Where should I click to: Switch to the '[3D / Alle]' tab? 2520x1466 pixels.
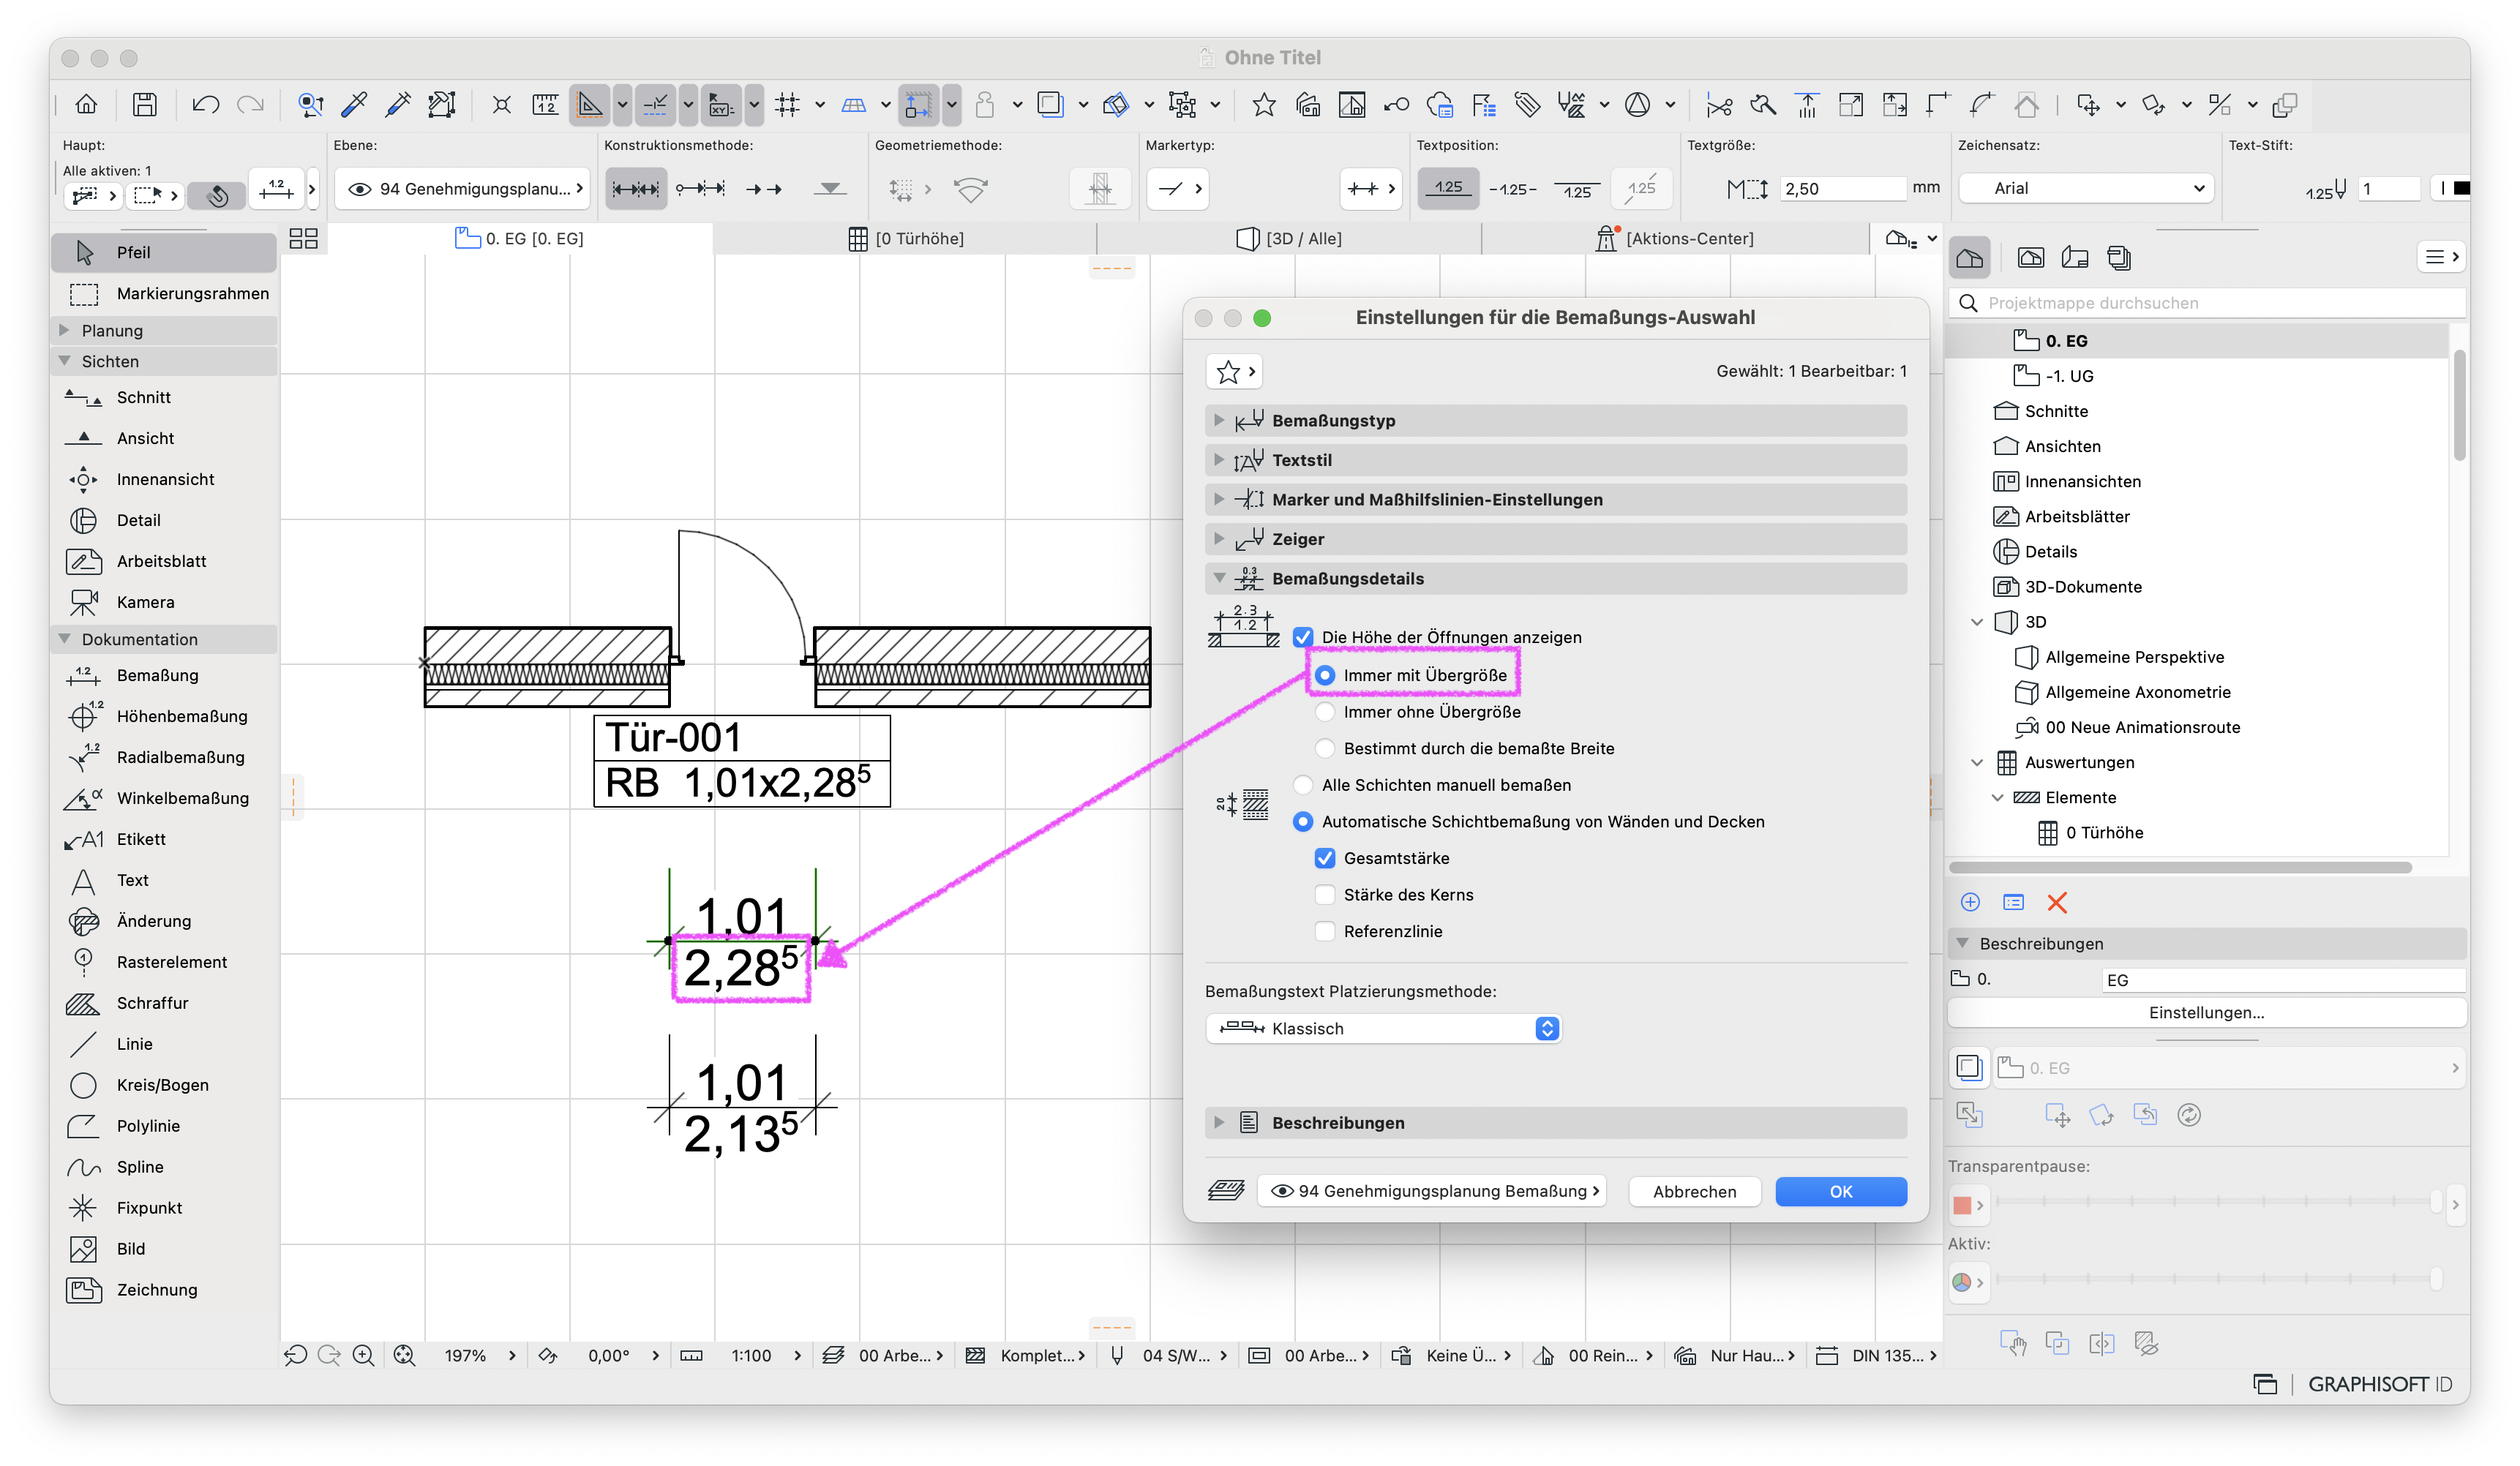tap(1289, 238)
